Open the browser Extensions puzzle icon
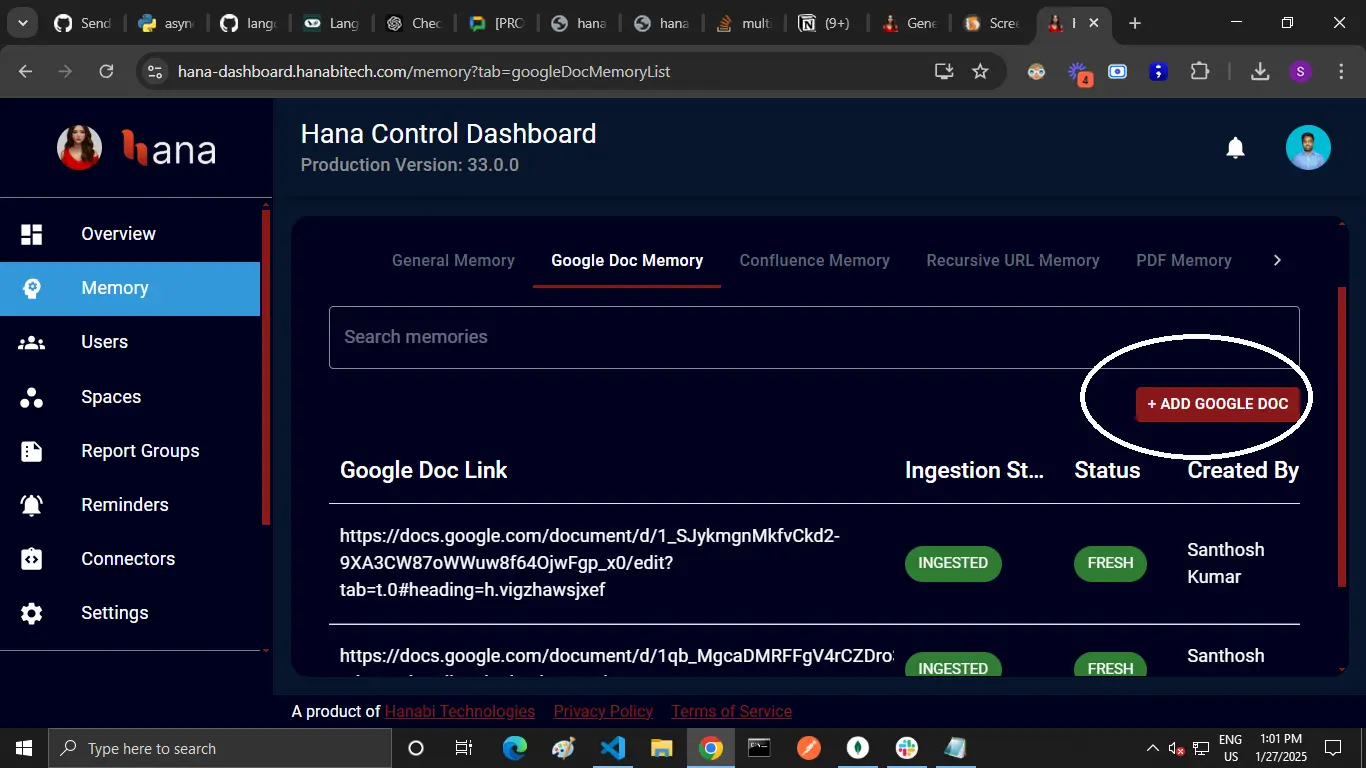This screenshot has width=1366, height=768. [x=1199, y=71]
